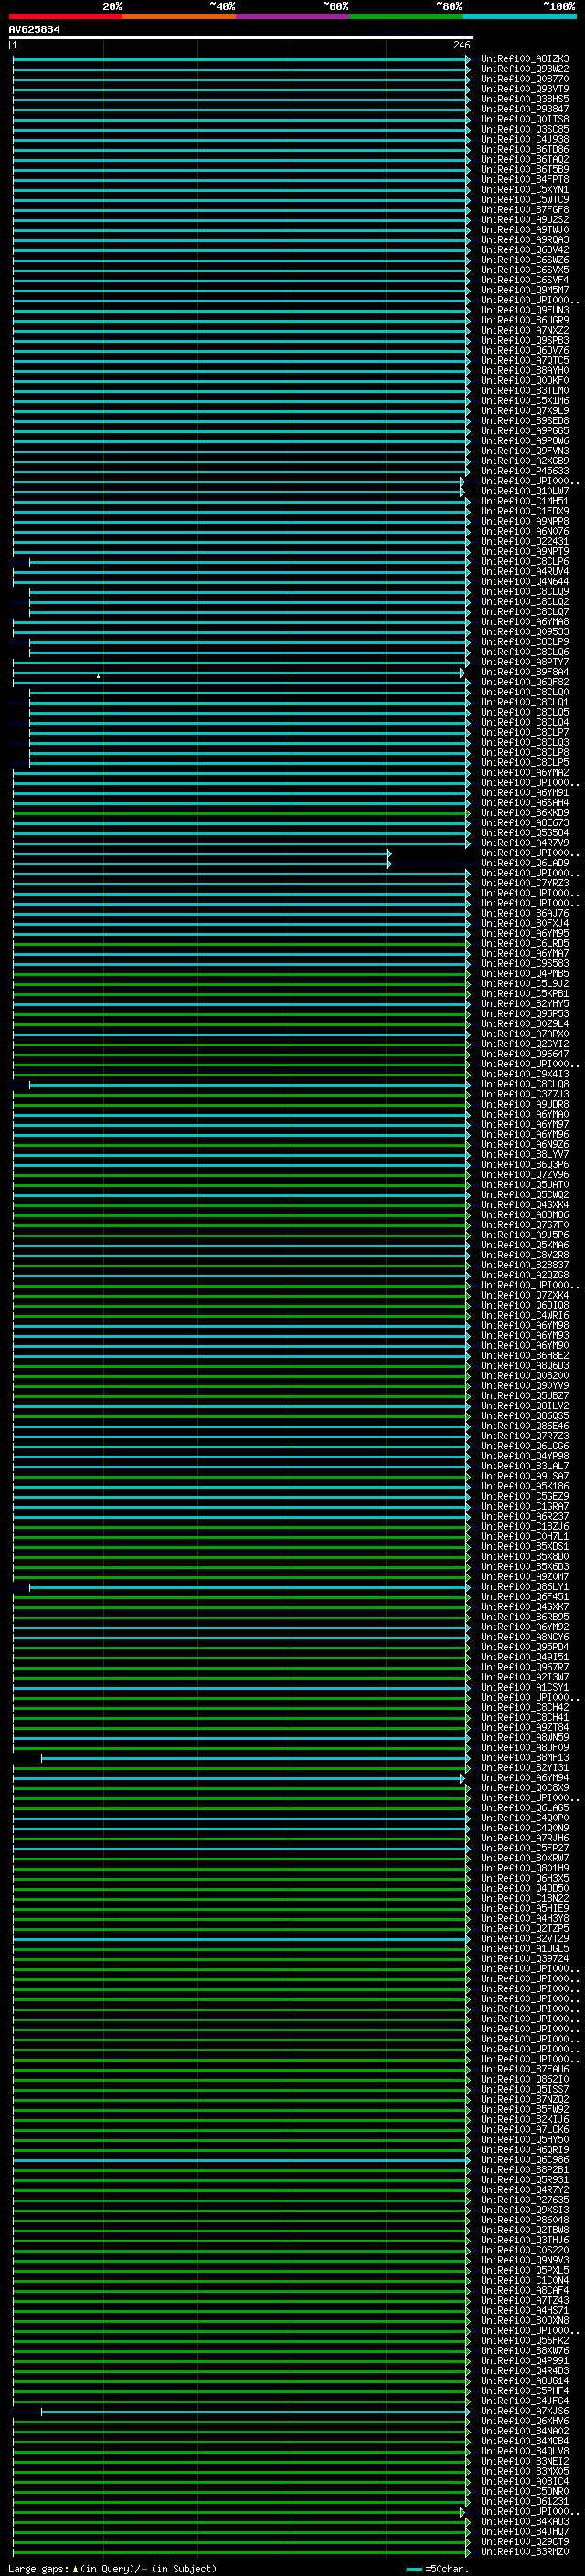Select the UniRef100_B2B837 subject label

tap(524, 1265)
